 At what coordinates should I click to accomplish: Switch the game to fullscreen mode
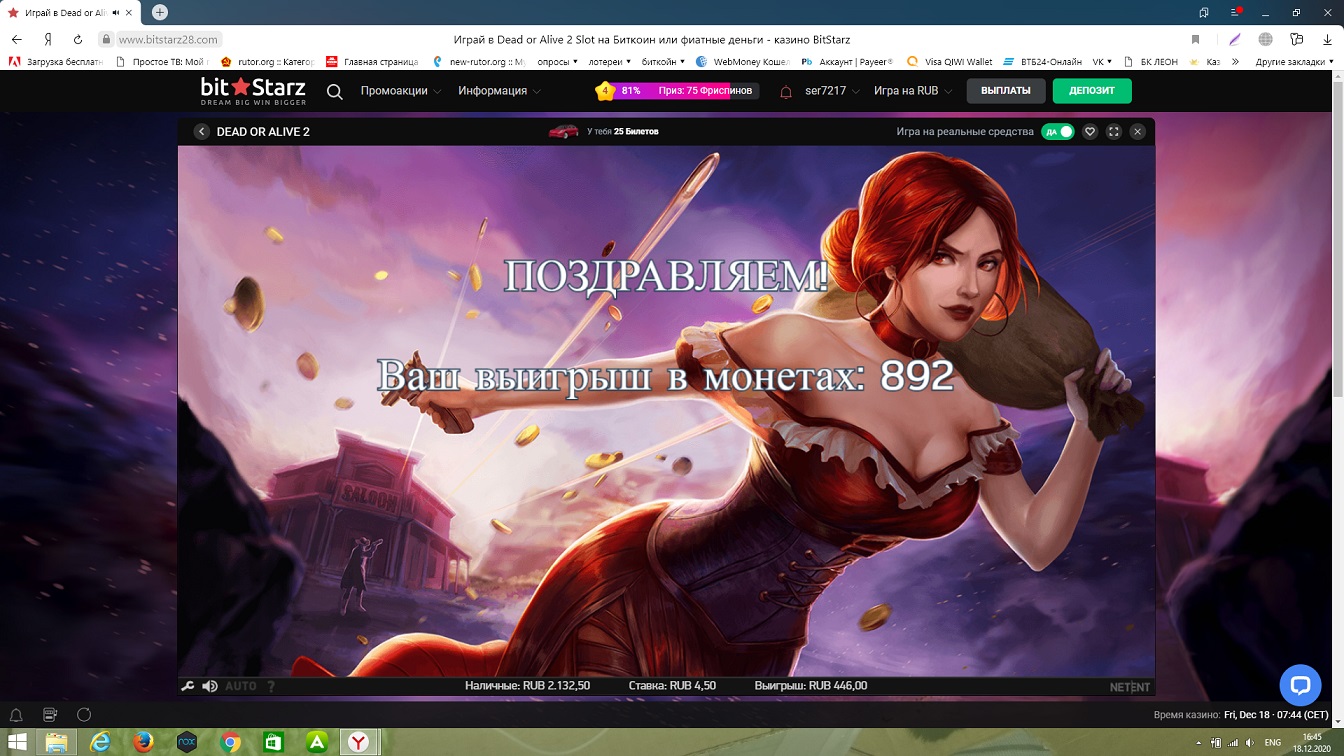(x=1114, y=131)
